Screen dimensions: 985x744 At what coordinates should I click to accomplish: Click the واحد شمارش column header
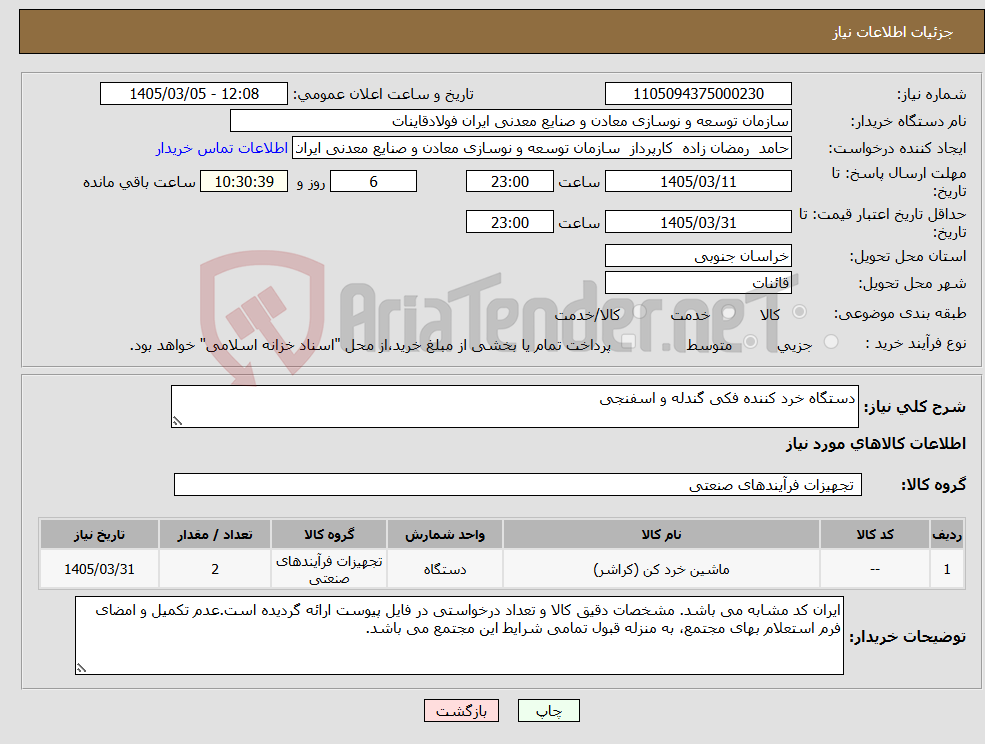tap(445, 534)
